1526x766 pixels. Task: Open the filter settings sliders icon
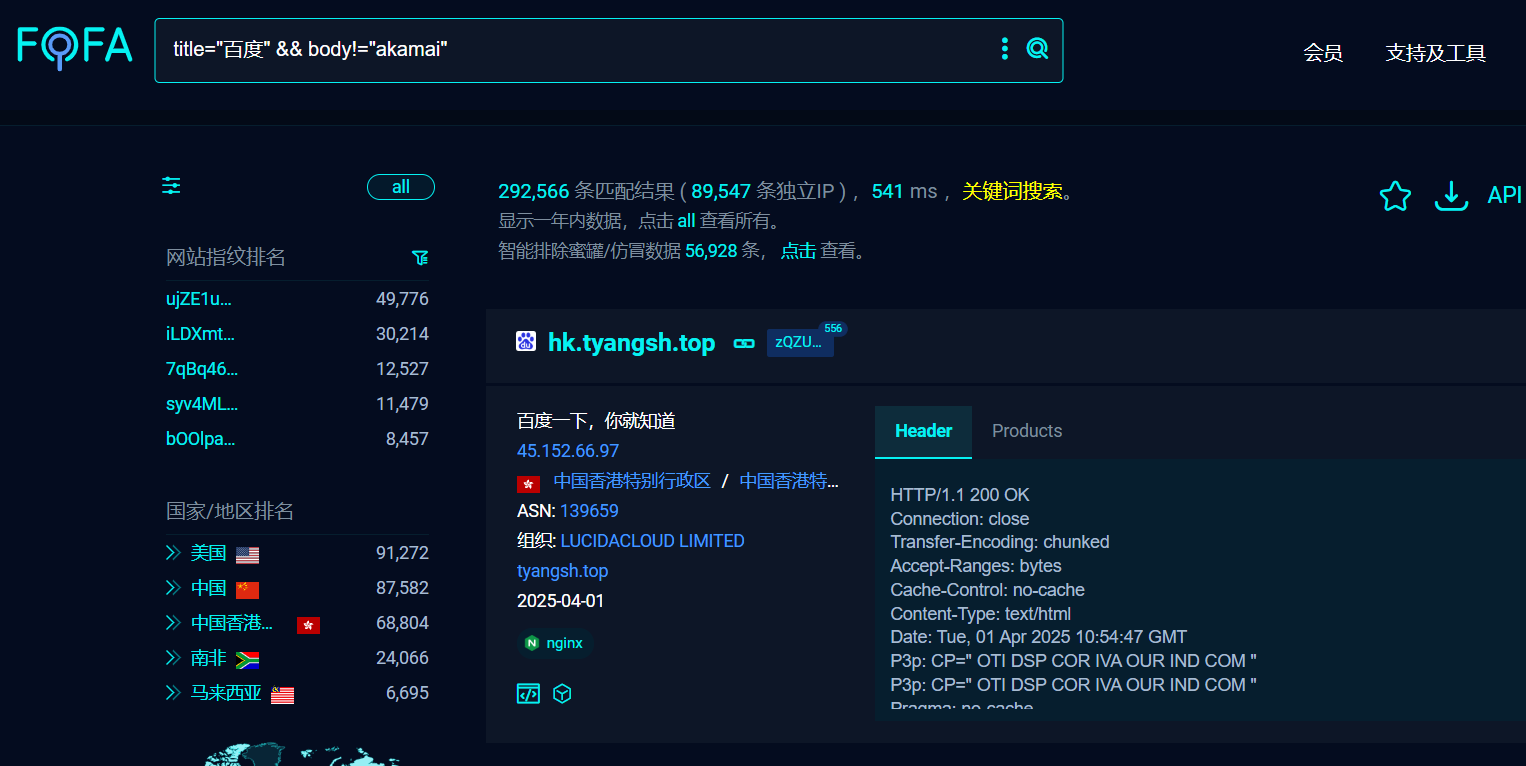(x=172, y=186)
